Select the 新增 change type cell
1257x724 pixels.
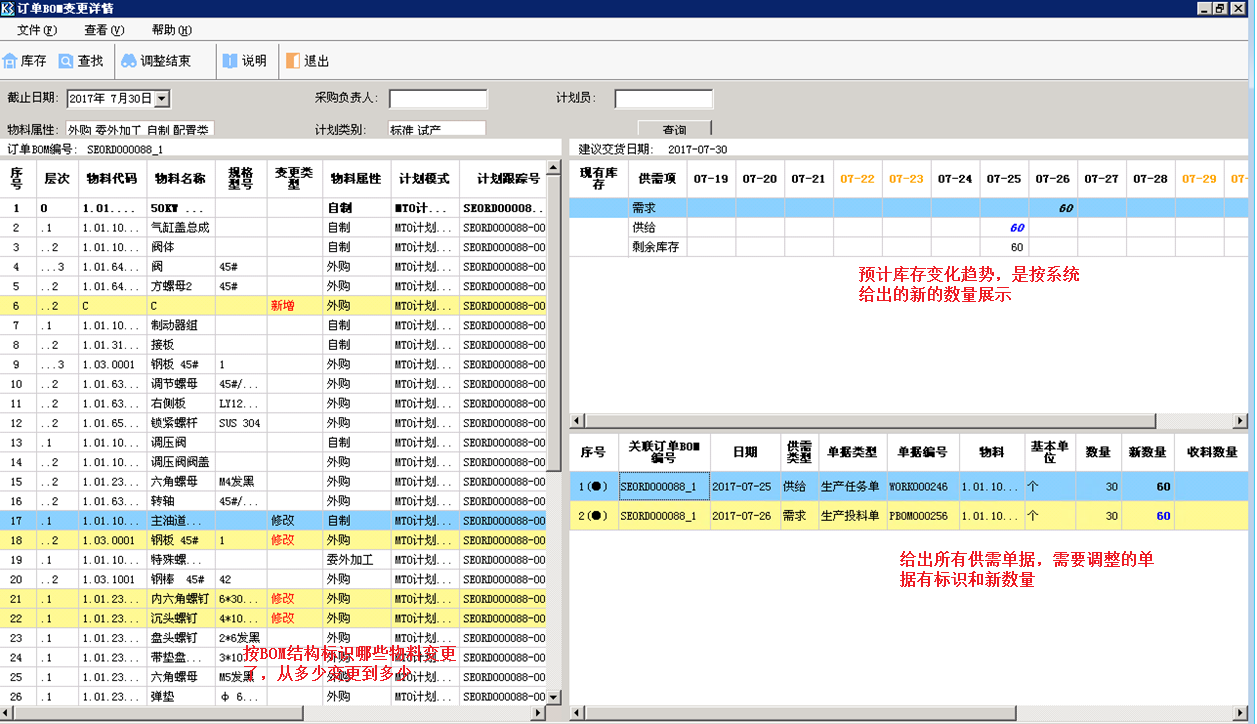[x=294, y=306]
